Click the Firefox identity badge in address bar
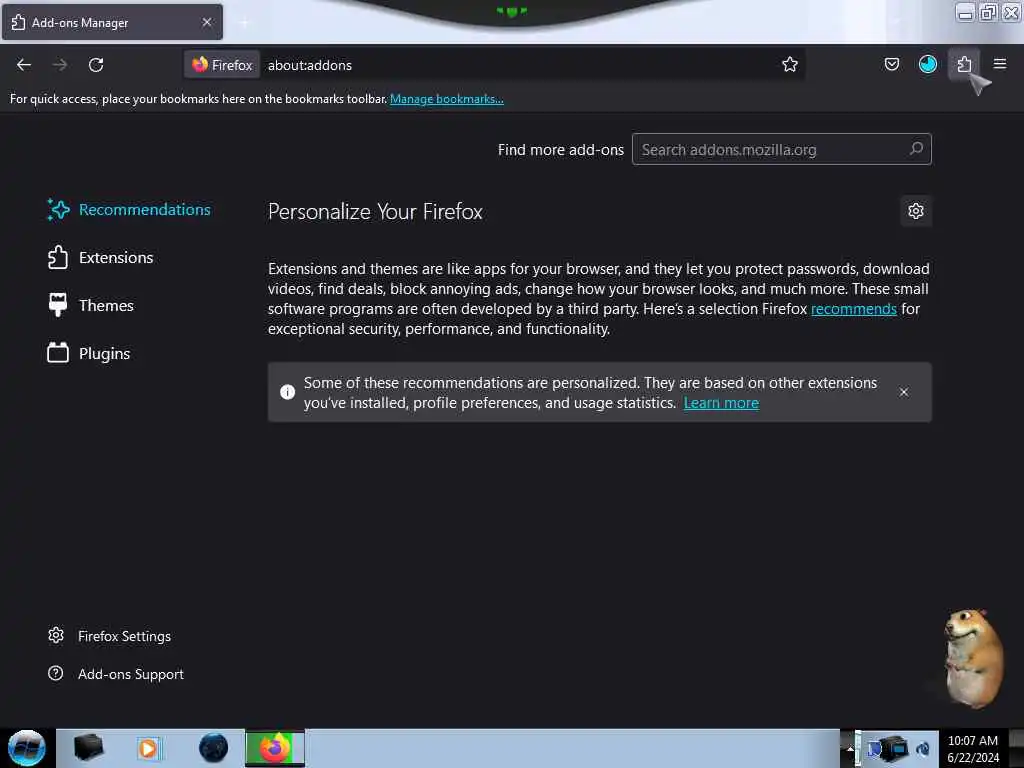This screenshot has width=1024, height=768. (x=222, y=65)
